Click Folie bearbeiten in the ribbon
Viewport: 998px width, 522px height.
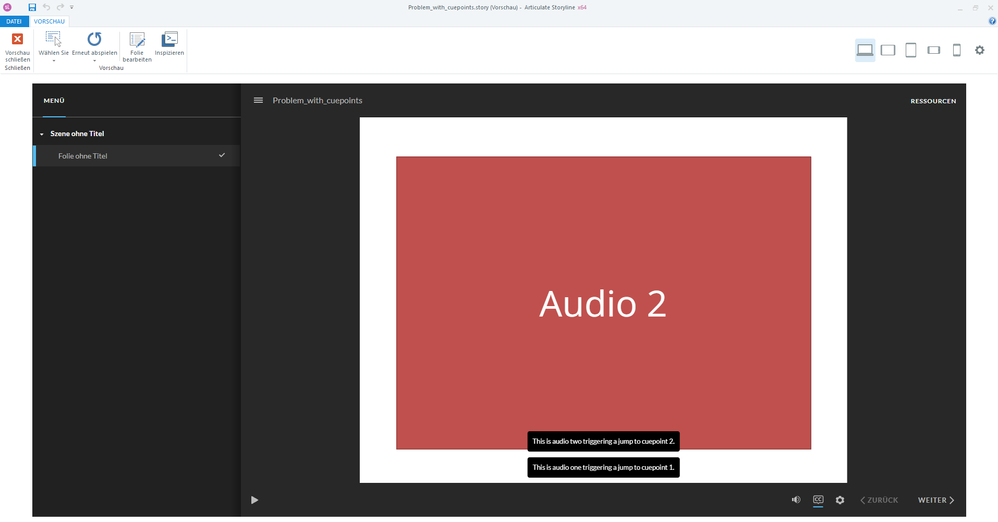click(x=137, y=40)
